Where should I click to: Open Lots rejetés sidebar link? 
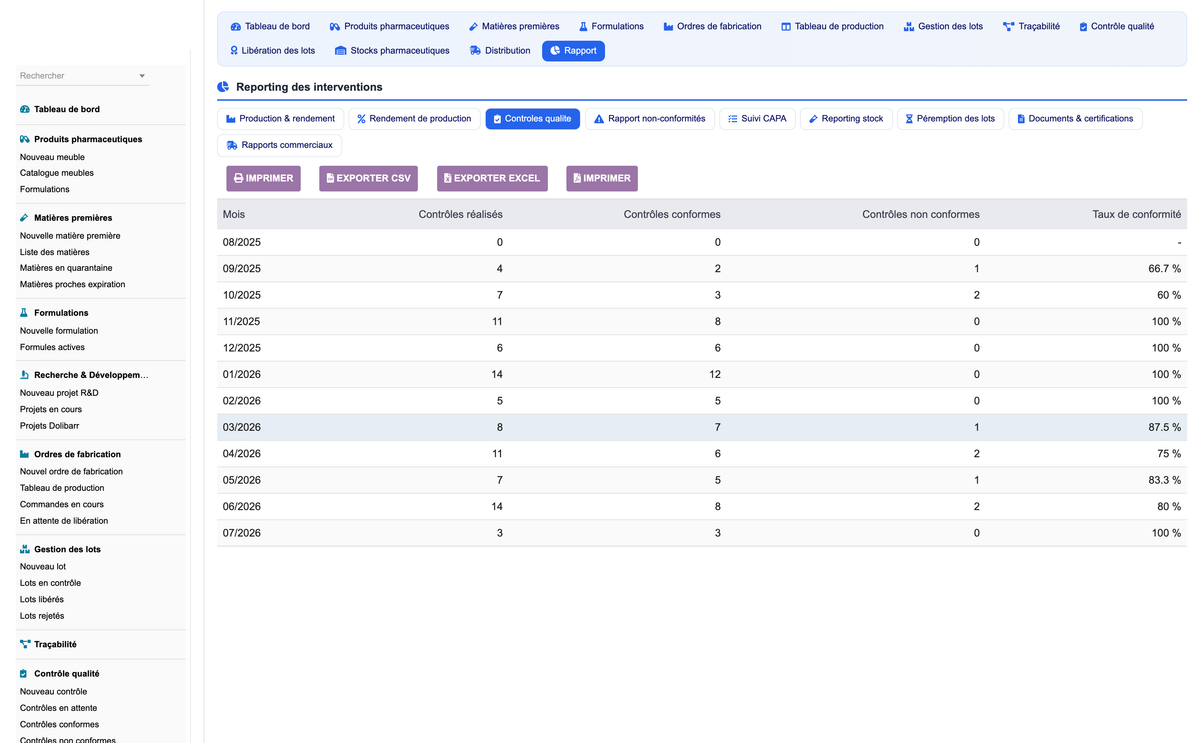tap(42, 616)
